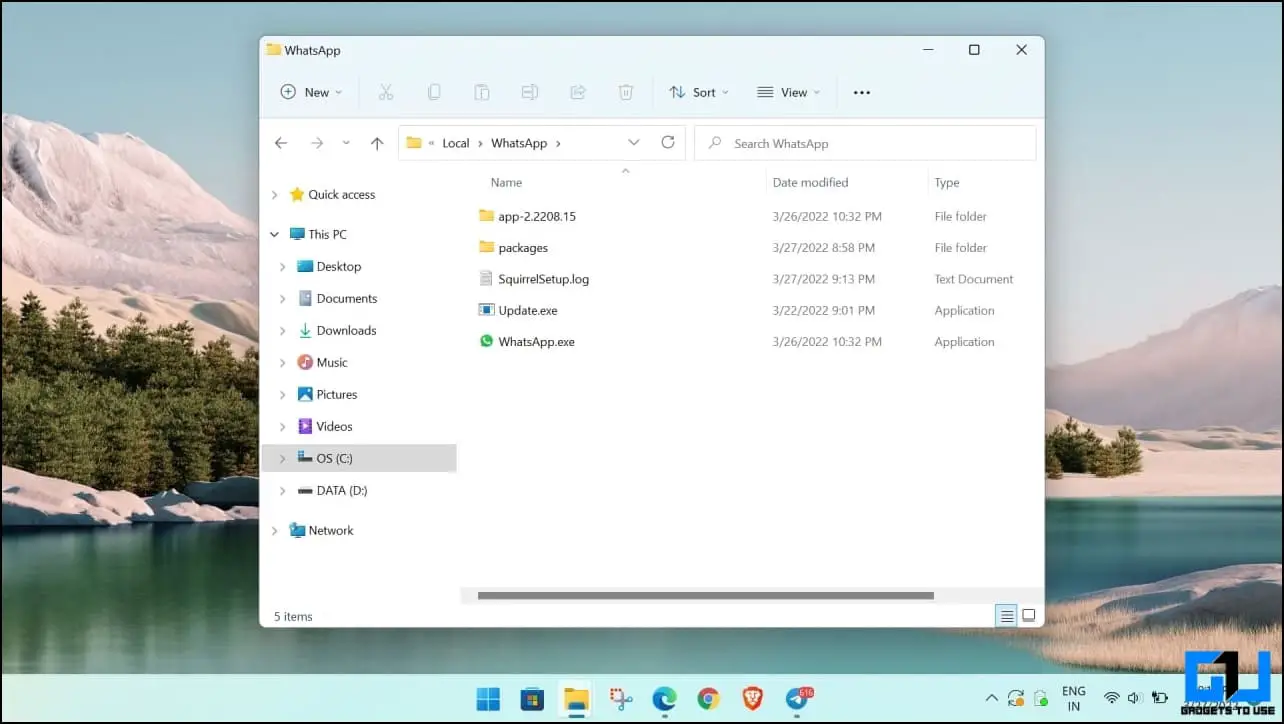Go forward with the right arrow

click(317, 143)
